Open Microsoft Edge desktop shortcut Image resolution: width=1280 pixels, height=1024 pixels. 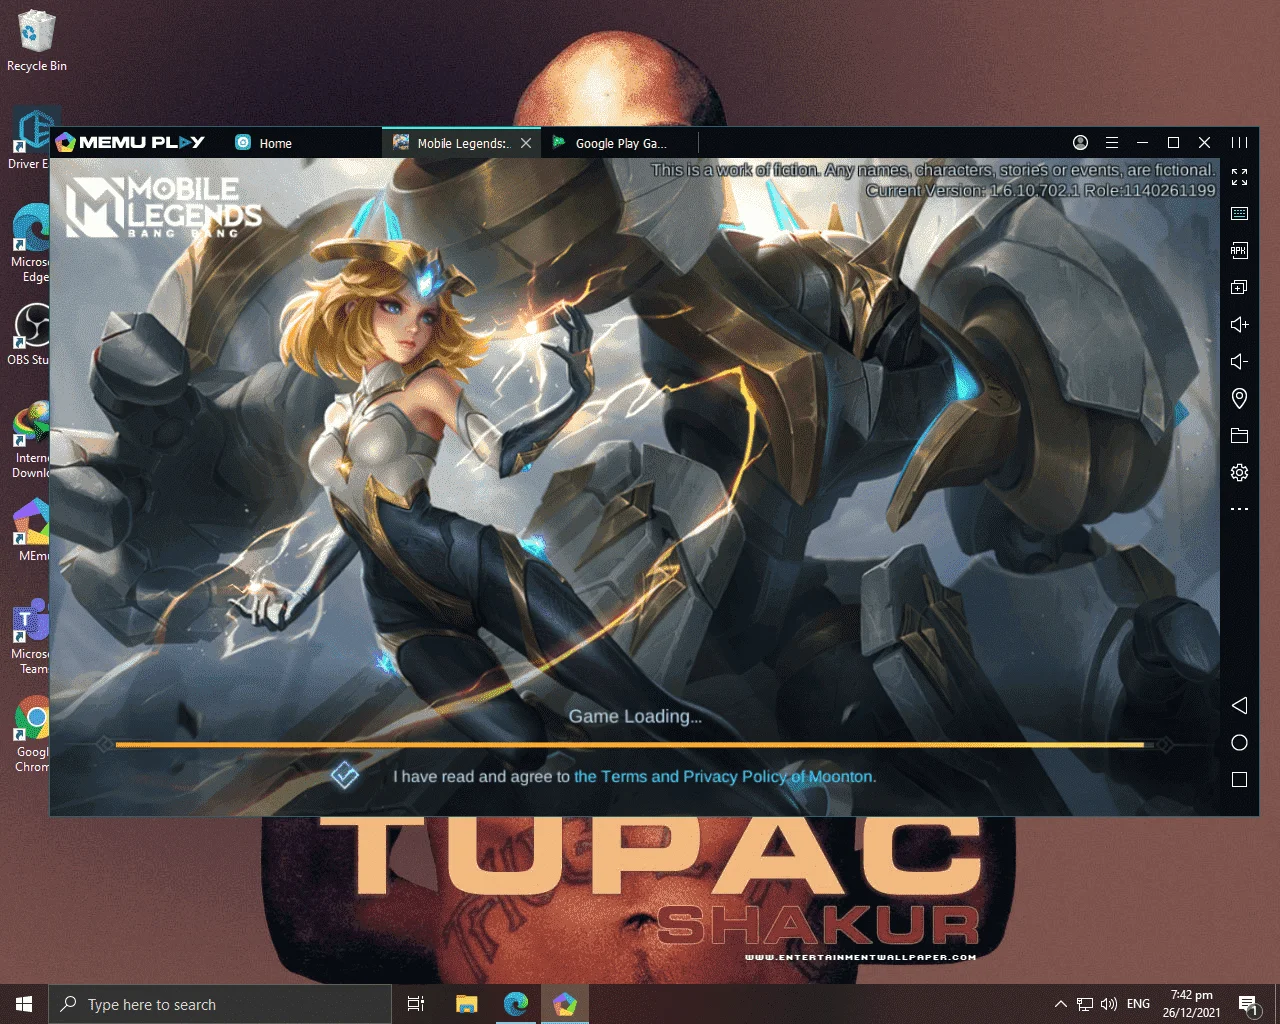32,243
